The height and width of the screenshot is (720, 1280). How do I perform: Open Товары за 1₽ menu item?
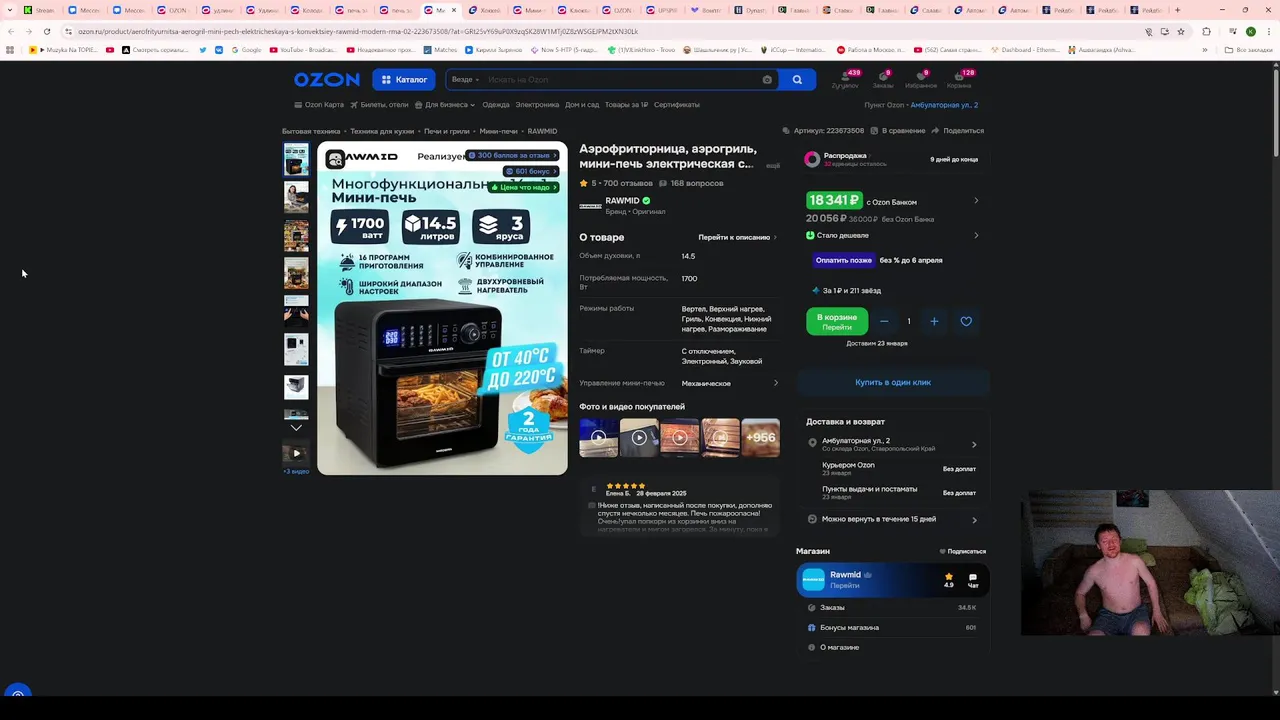(626, 105)
